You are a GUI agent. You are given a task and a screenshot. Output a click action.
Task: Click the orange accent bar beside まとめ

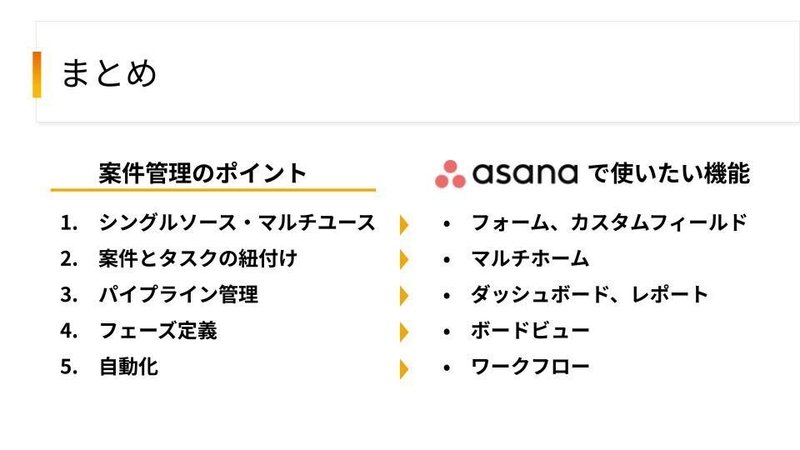[37, 74]
